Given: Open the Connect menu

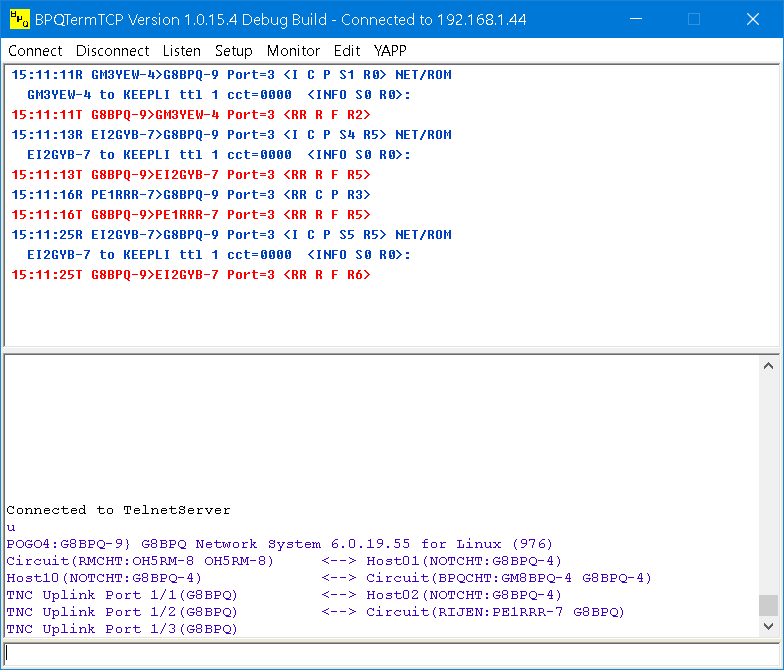Looking at the screenshot, I should pyautogui.click(x=35, y=51).
